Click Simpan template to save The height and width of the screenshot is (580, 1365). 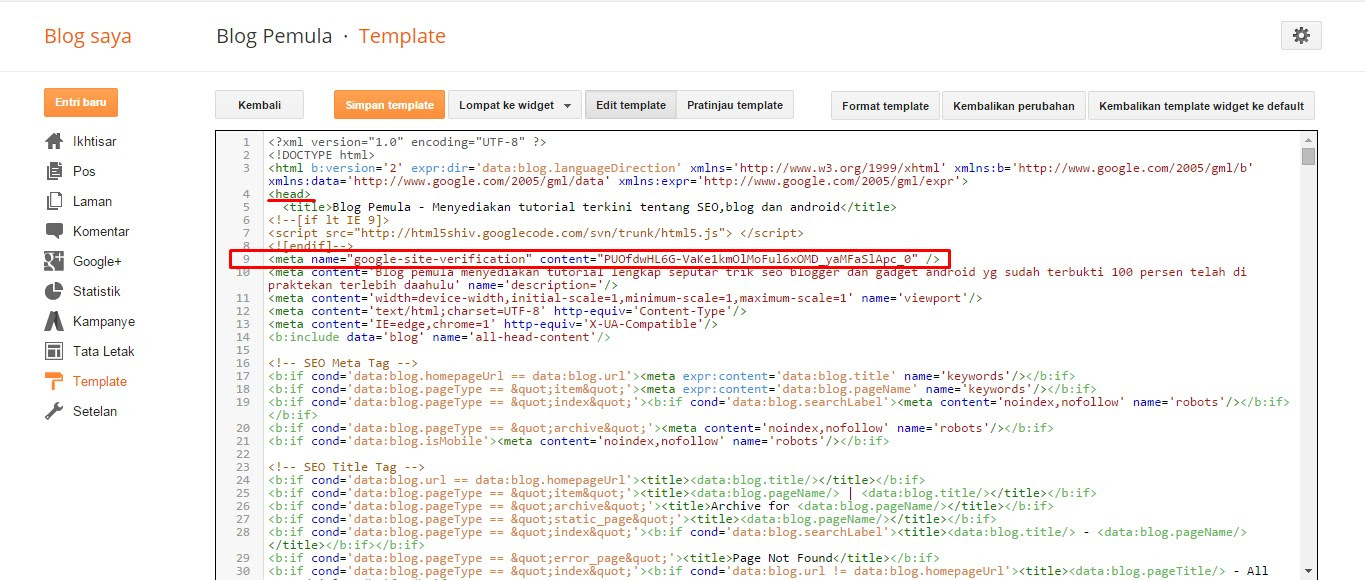388,104
